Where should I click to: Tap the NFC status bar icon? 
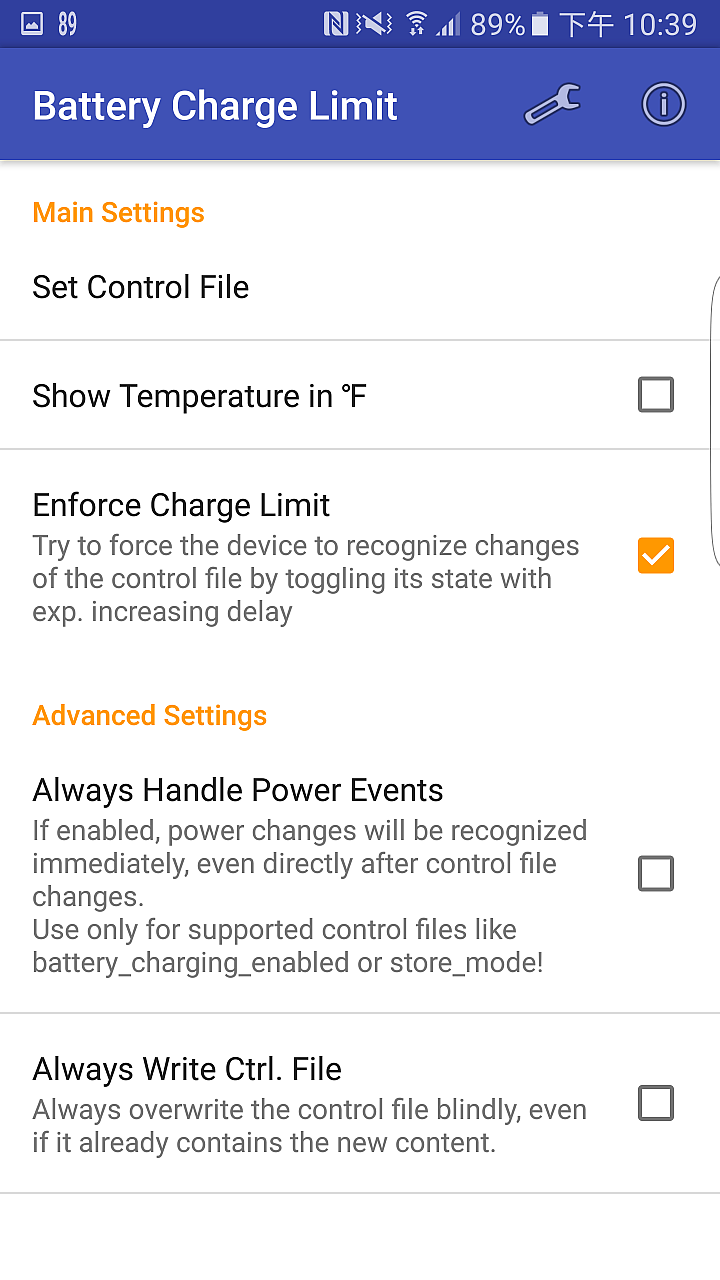336,24
